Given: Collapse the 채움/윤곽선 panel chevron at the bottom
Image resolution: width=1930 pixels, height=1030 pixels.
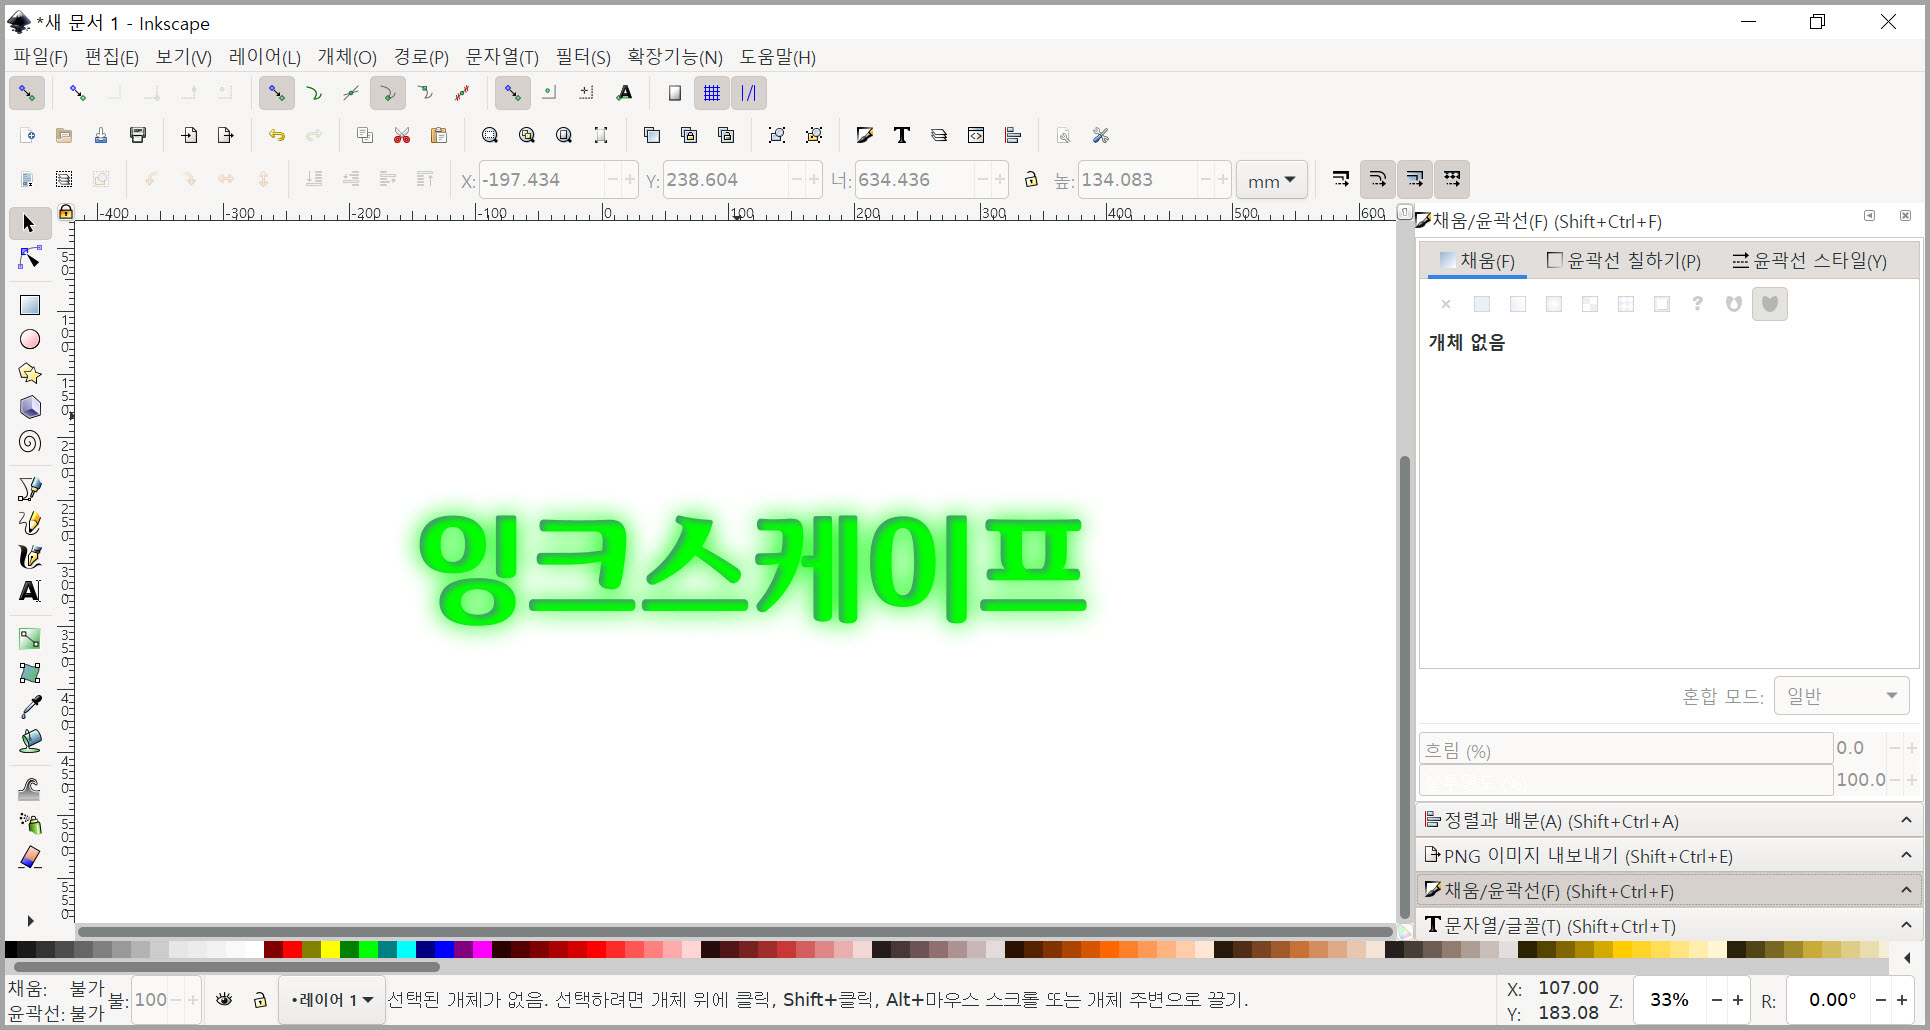Looking at the screenshot, I should [x=1906, y=891].
